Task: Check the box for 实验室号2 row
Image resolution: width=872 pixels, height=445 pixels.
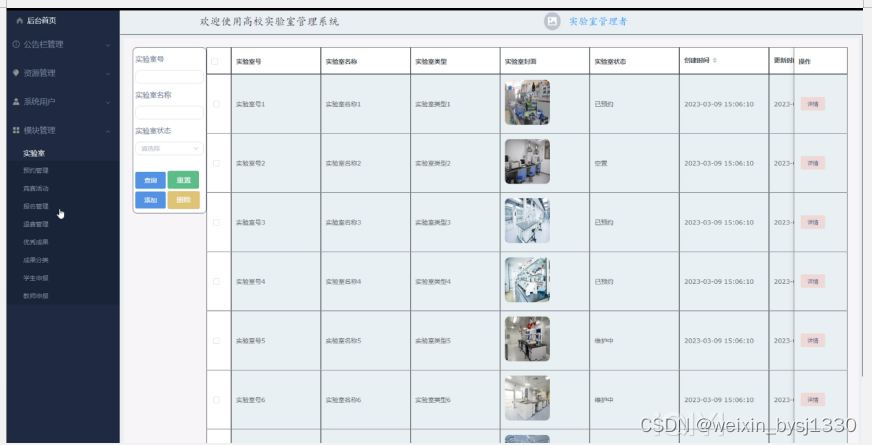Action: (216, 163)
